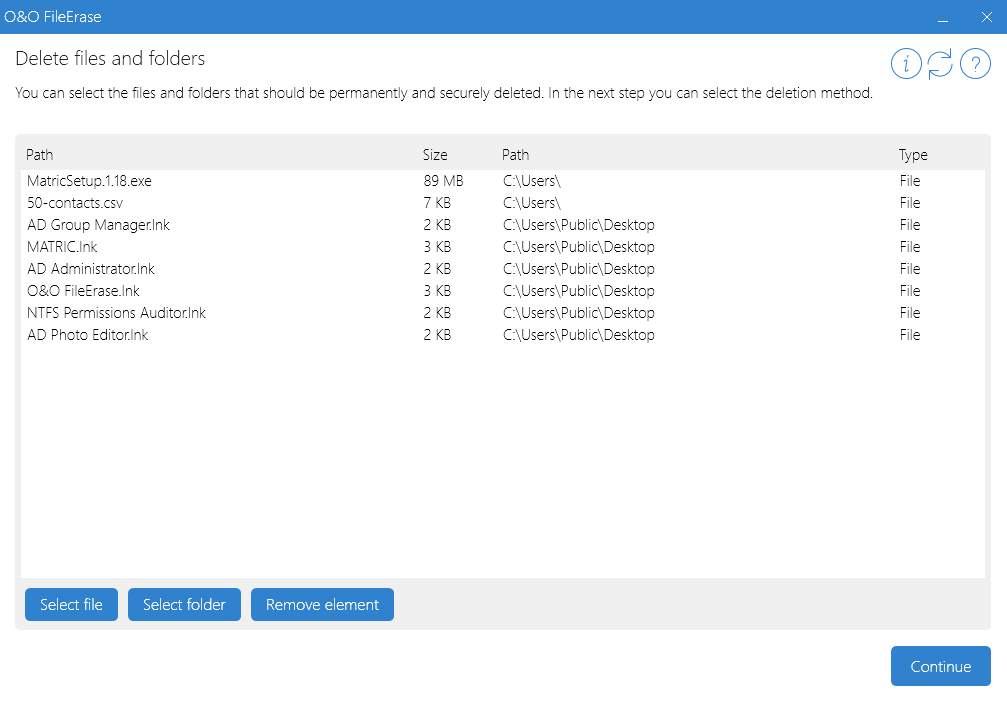1007x702 pixels.
Task: Minimize the O&O FileErase window
Action: pyautogui.click(x=942, y=17)
